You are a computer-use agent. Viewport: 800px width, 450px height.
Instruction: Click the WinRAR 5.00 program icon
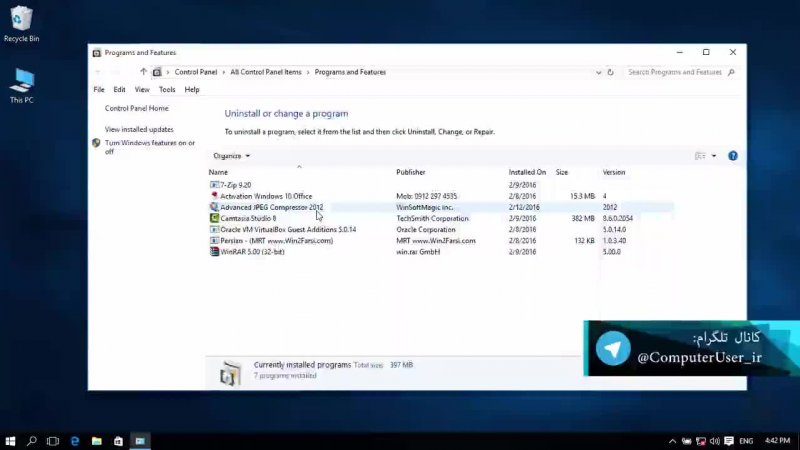click(214, 251)
